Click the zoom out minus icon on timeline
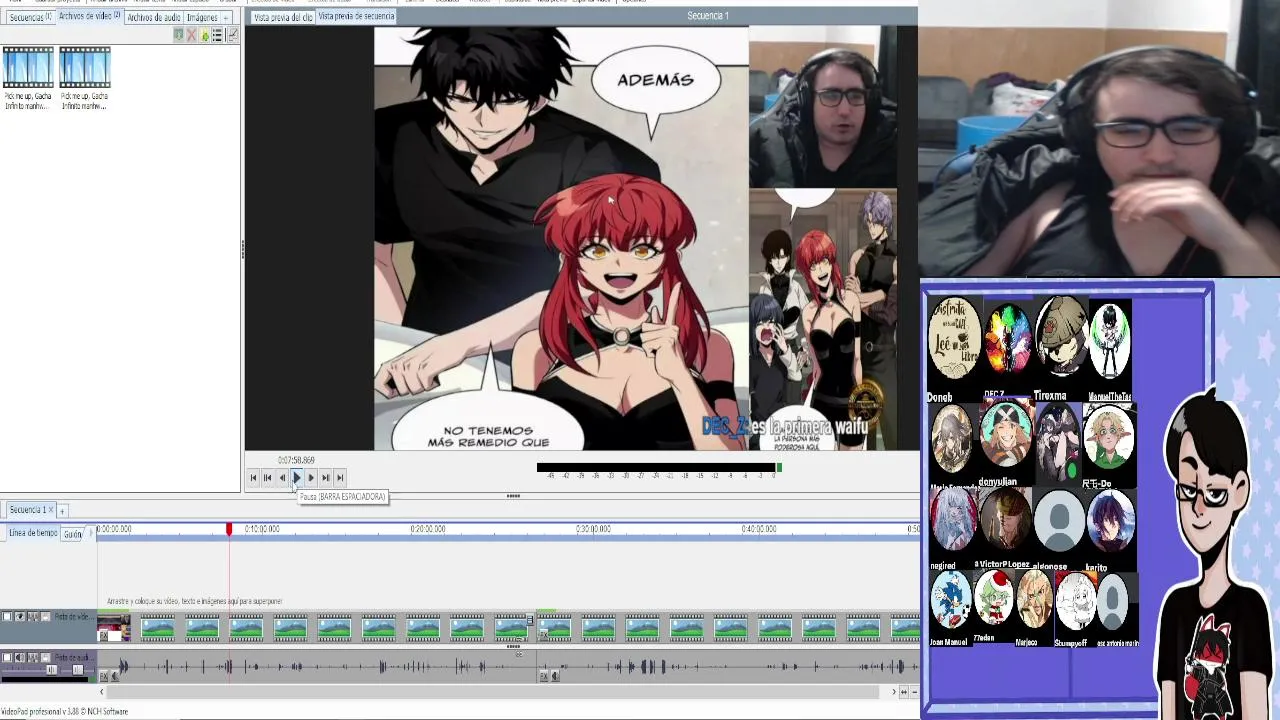The width and height of the screenshot is (1280, 720). click(914, 692)
